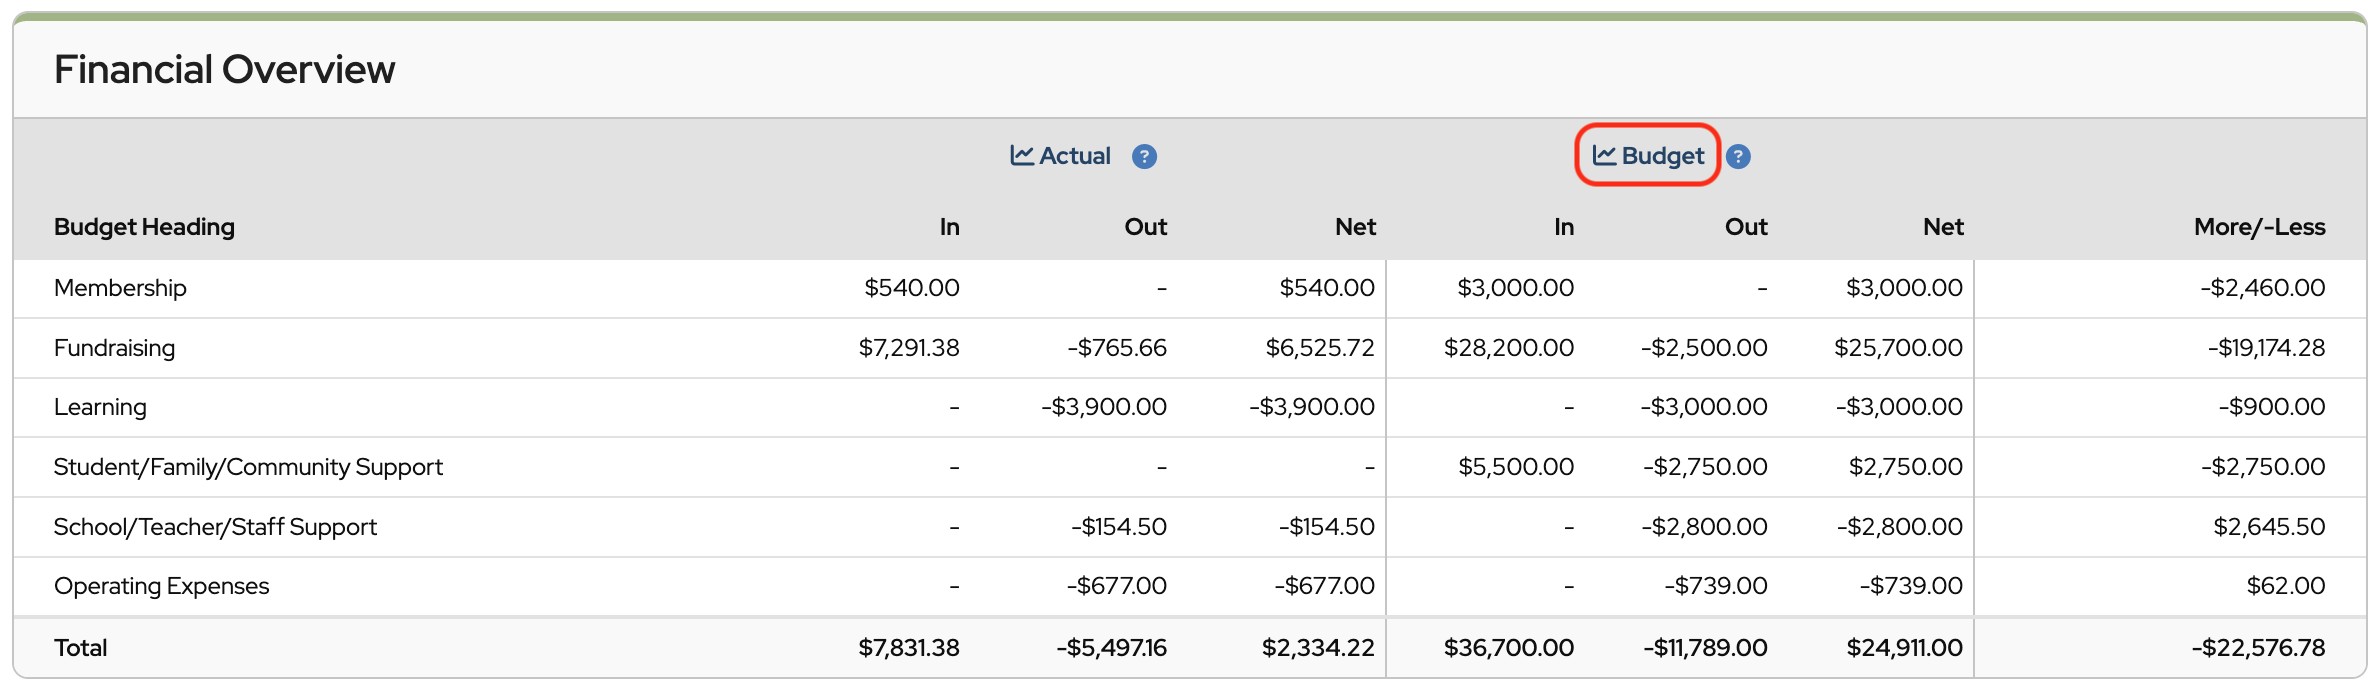Select the Operating Expenses row heading
Screen dimensions: 2380x690
click(x=161, y=586)
